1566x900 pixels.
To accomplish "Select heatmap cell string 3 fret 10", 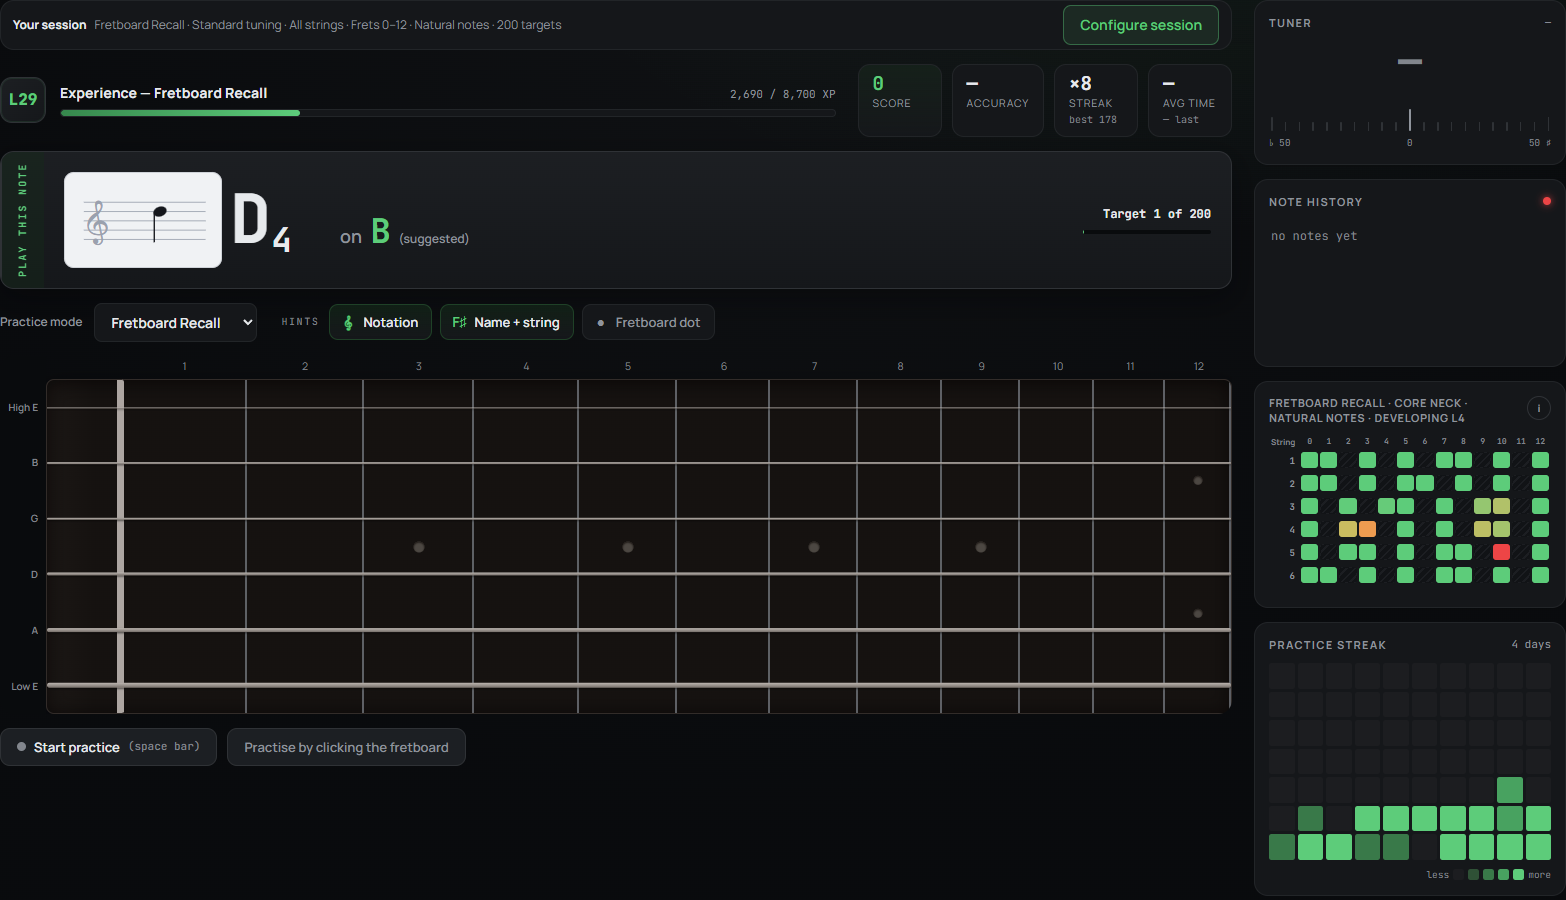I will pyautogui.click(x=1501, y=506).
